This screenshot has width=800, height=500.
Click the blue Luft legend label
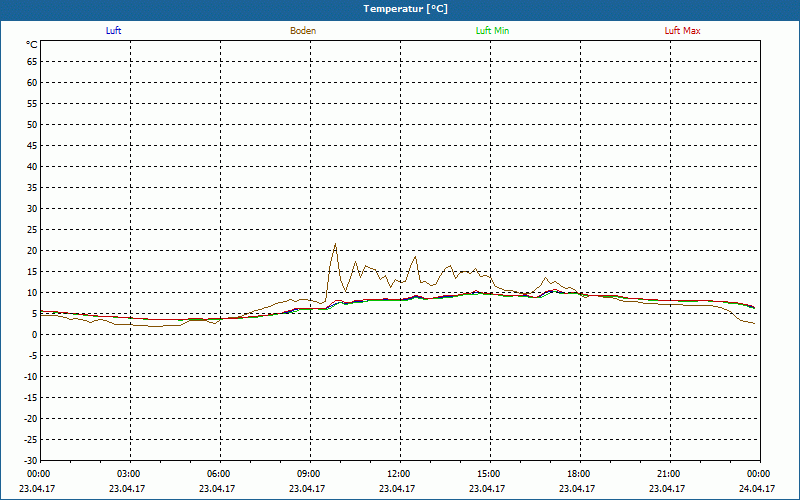tap(113, 31)
